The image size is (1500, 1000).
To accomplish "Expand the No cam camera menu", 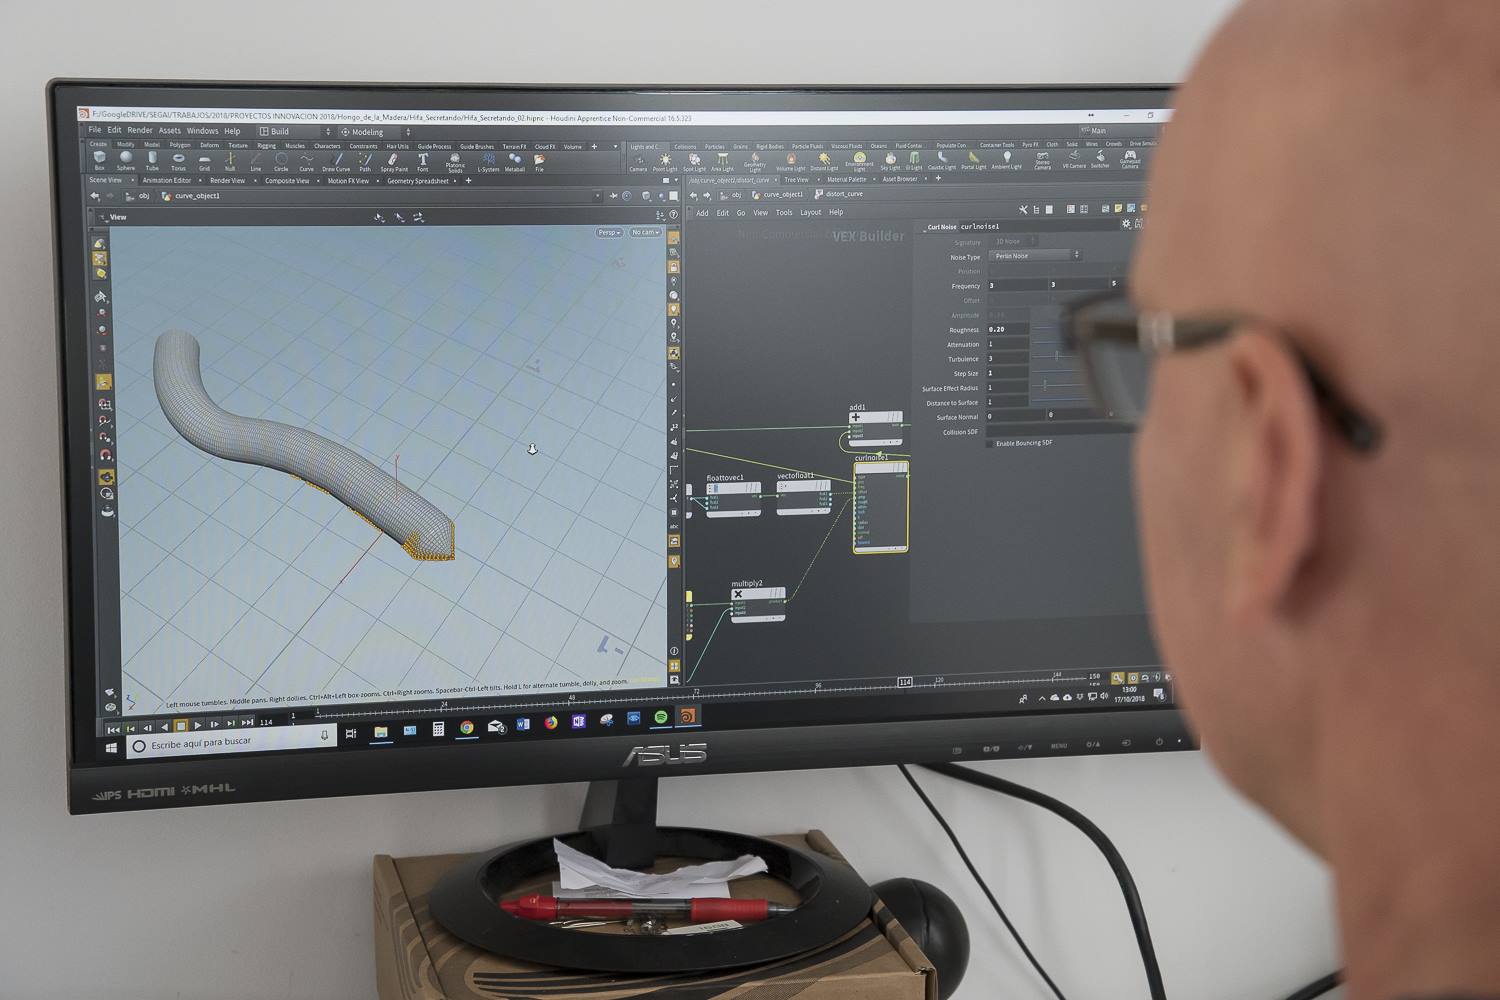I will tap(645, 232).
